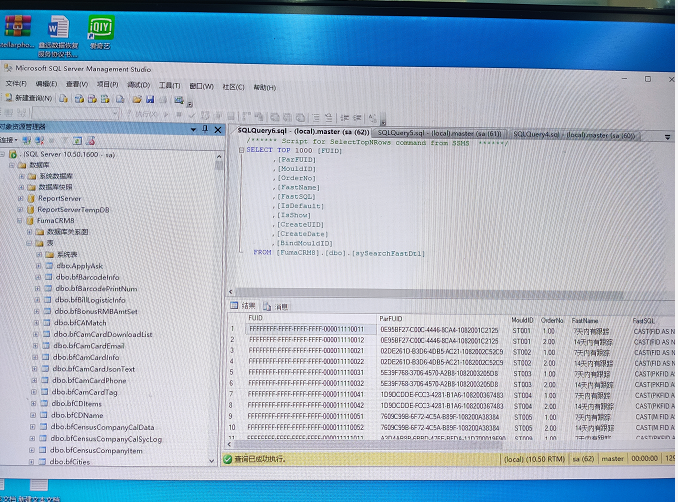Click the New Query (新建查询) toolbar button
The height and width of the screenshot is (502, 678).
28,99
